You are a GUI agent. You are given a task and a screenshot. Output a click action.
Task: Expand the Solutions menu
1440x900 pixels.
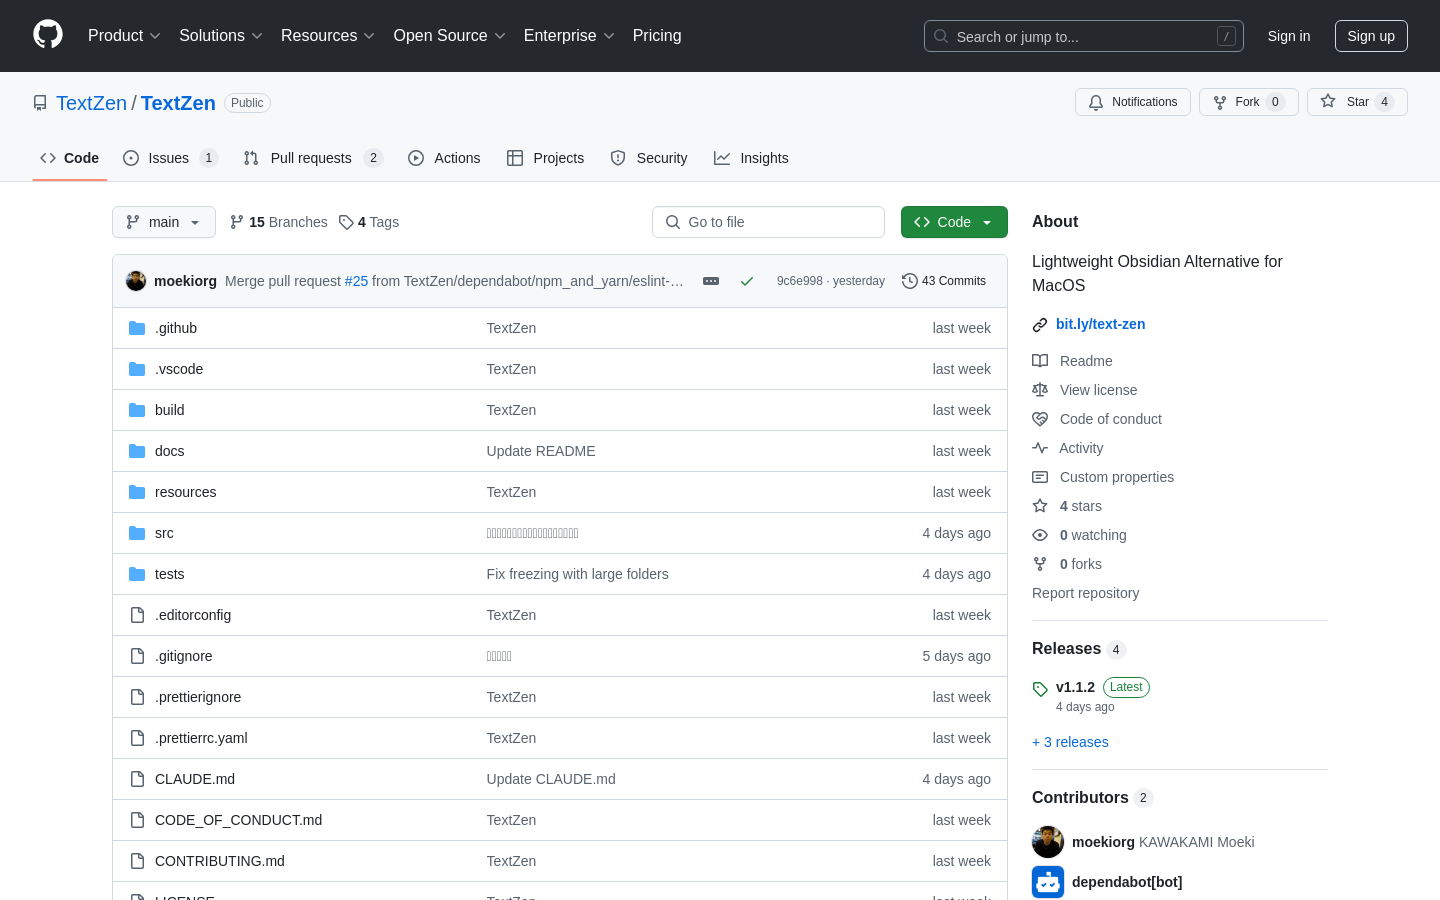click(221, 36)
